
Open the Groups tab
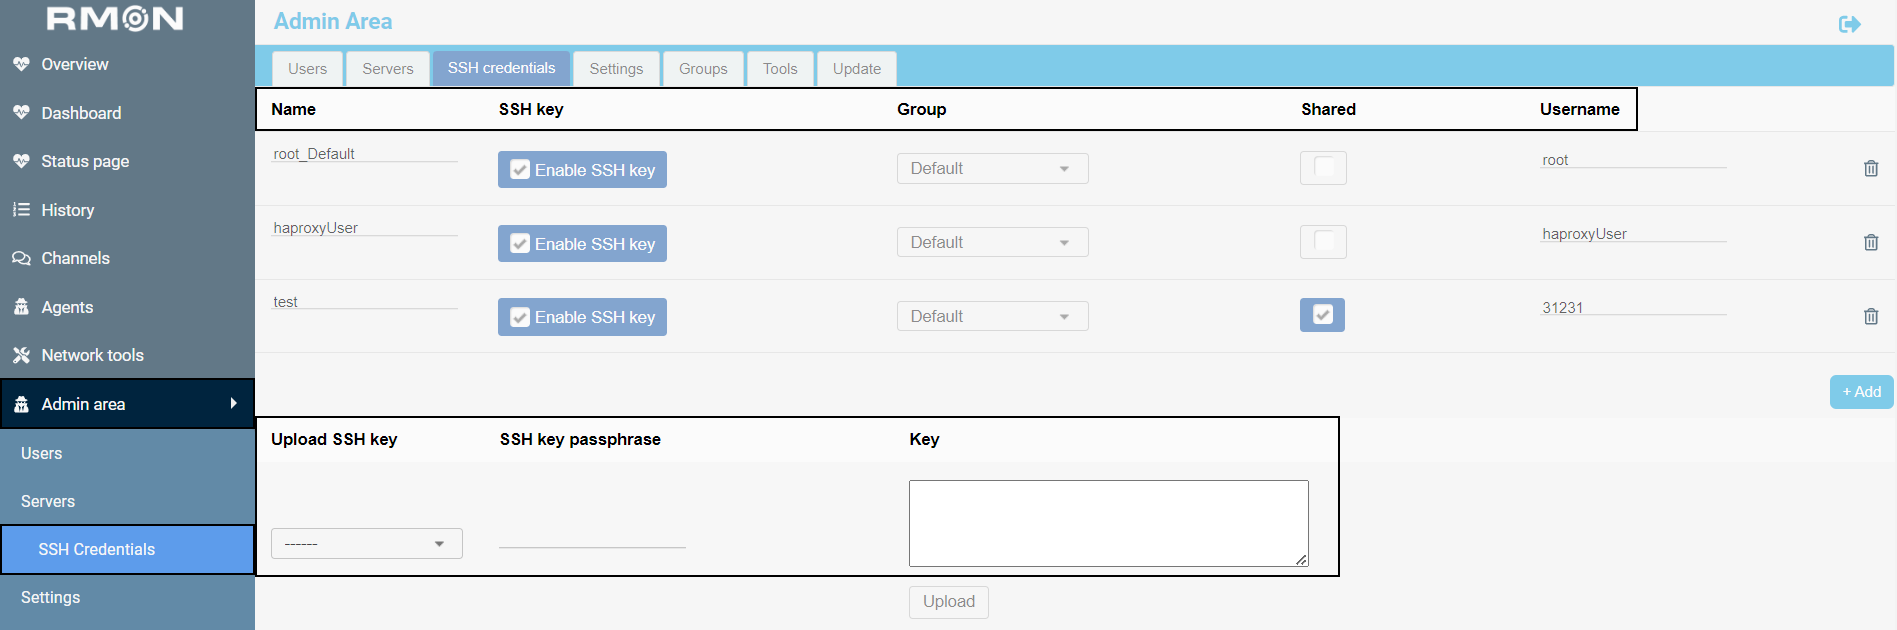pos(703,69)
